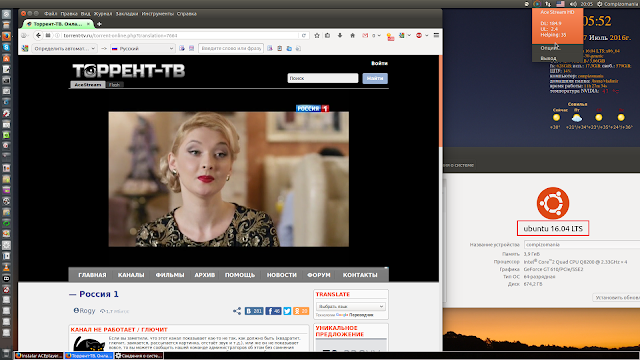Open КАНАЛЫ in site navigation
The width and height of the screenshot is (640, 360).
tap(131, 275)
